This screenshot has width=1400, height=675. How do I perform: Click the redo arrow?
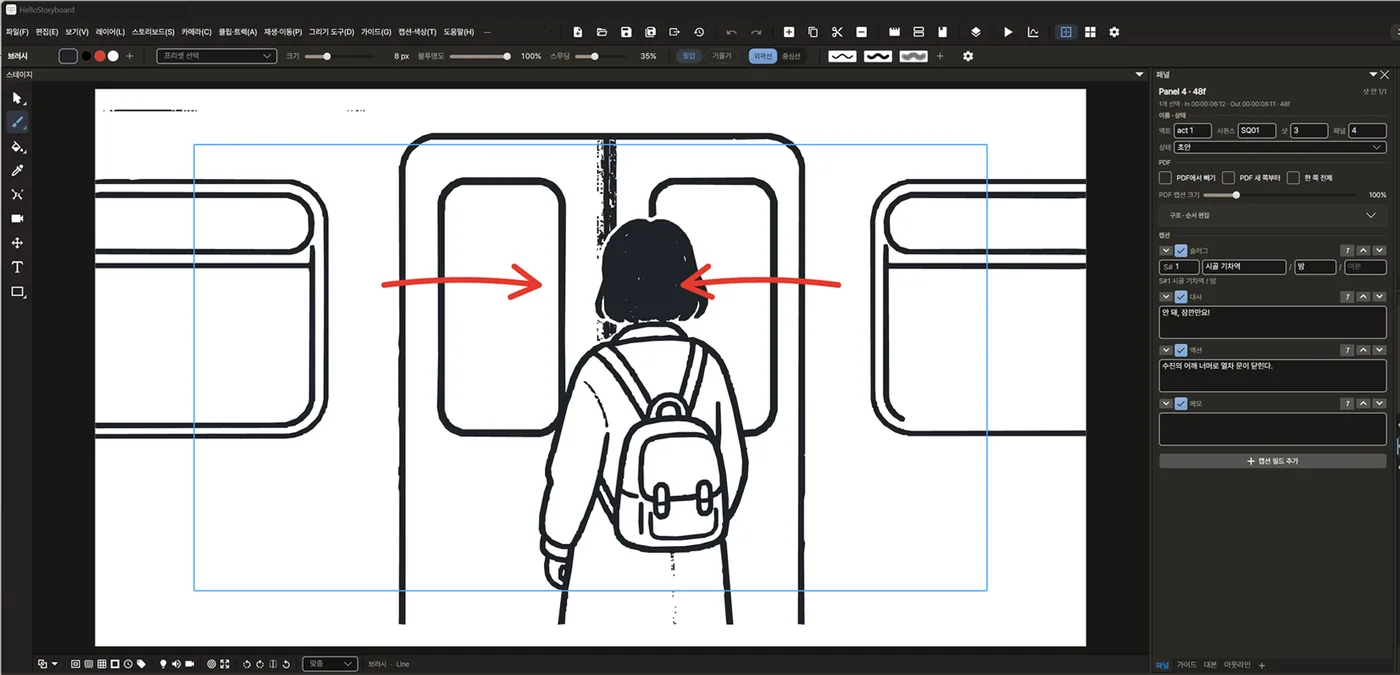point(756,32)
